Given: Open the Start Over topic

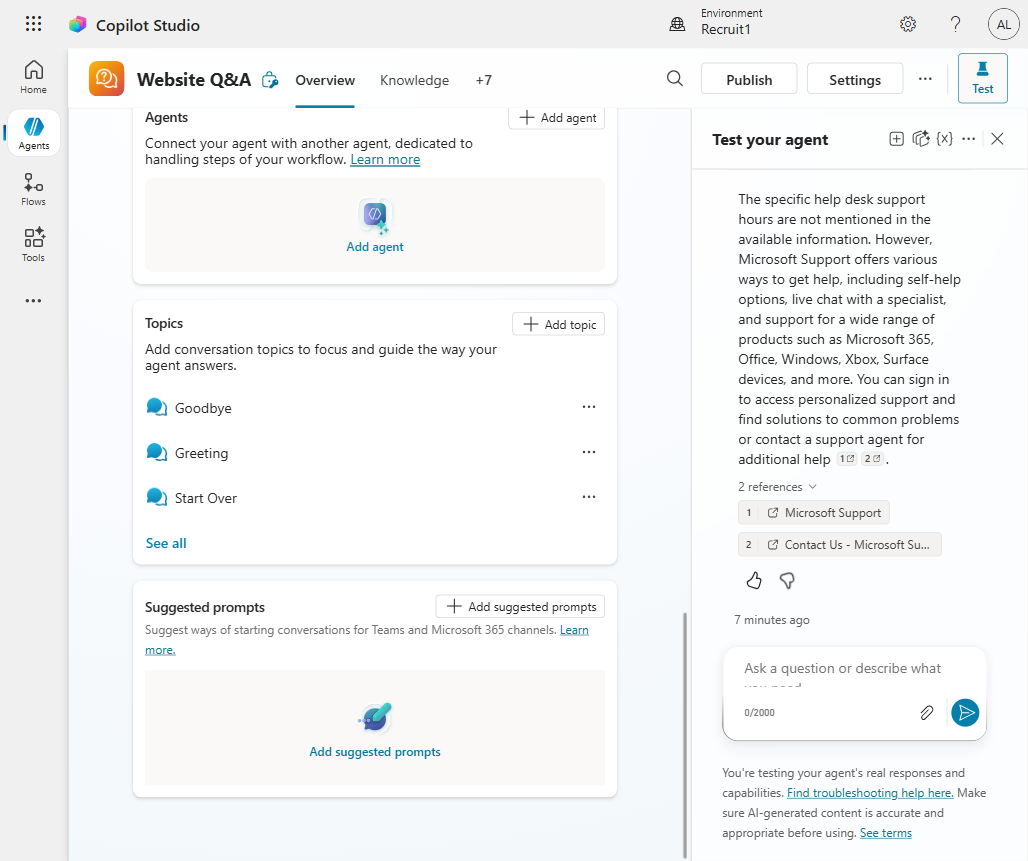Looking at the screenshot, I should (x=206, y=498).
